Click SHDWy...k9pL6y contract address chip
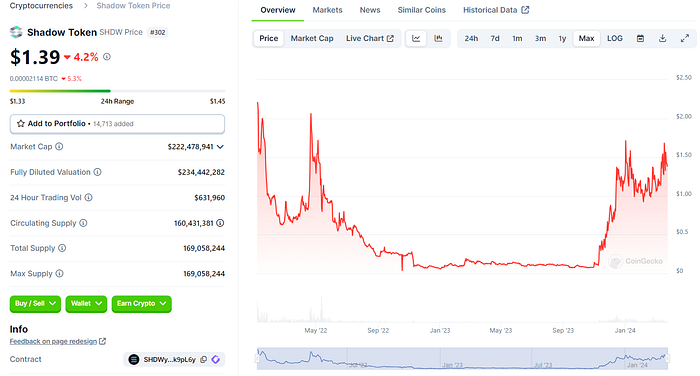 (174, 359)
